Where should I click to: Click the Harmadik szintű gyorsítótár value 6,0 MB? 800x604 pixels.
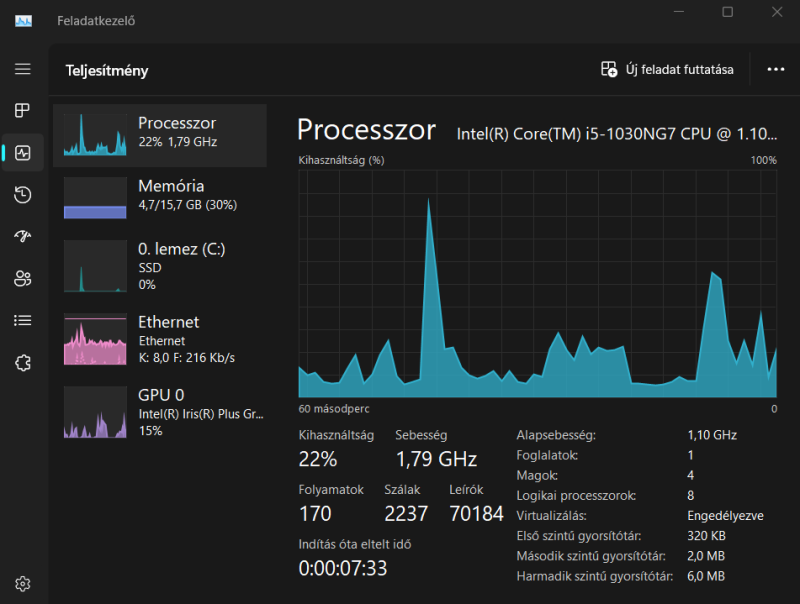(706, 576)
